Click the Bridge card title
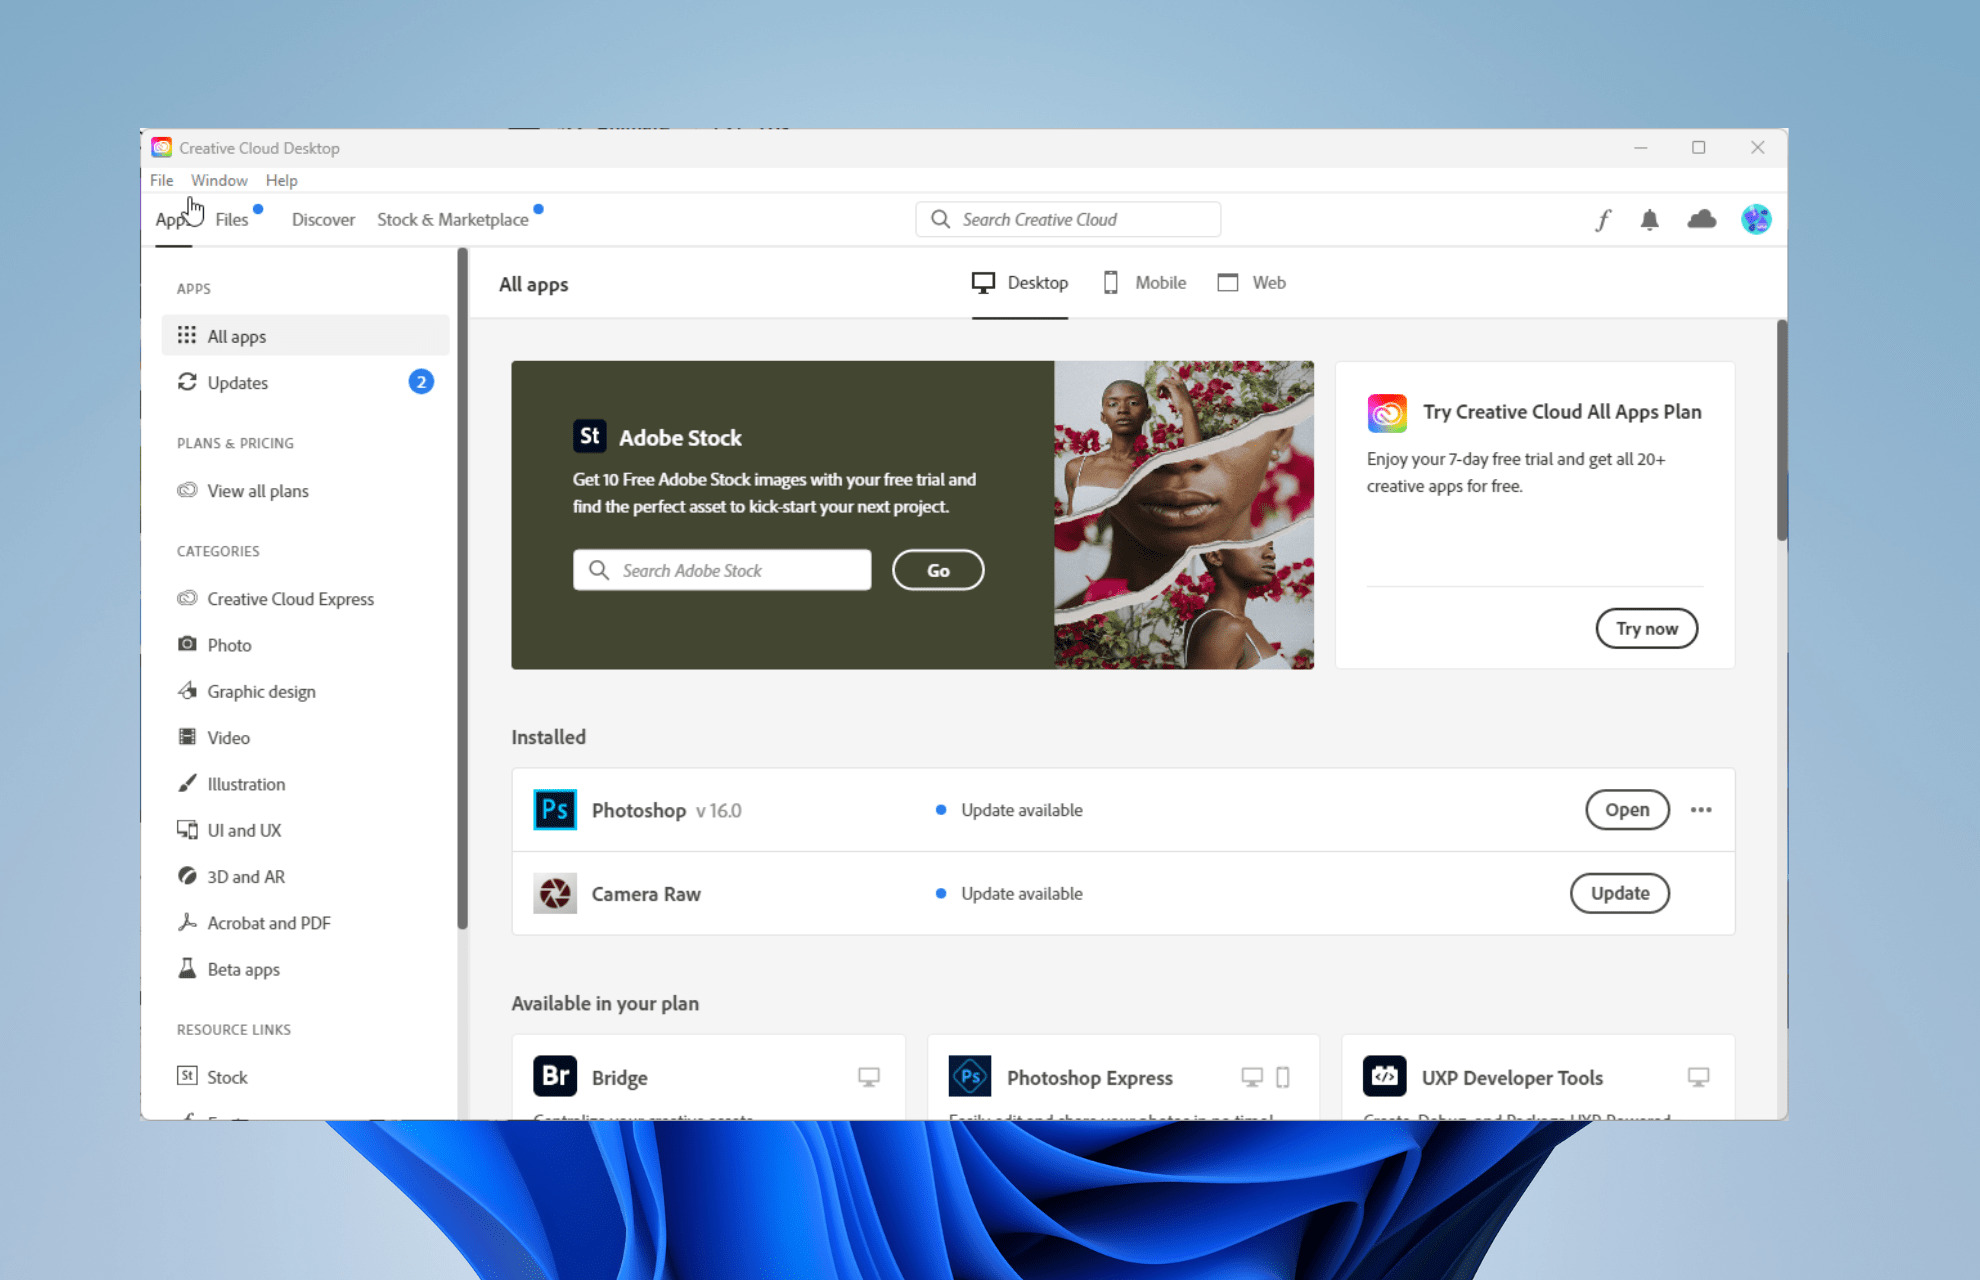The width and height of the screenshot is (1980, 1280). tap(620, 1078)
